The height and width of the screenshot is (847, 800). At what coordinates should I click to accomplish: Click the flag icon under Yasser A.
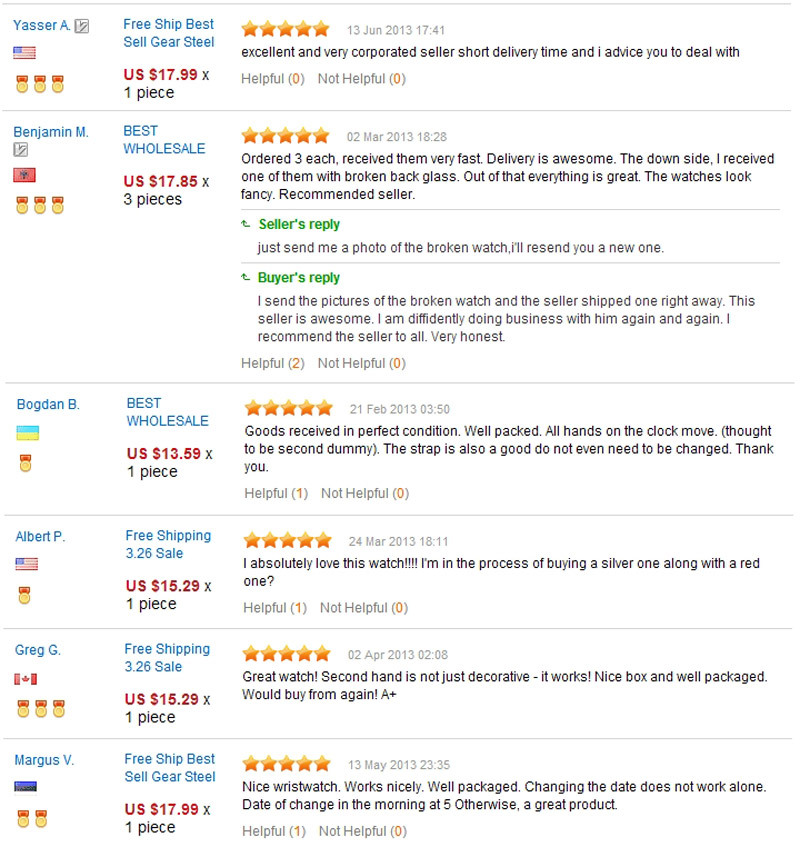[x=25, y=53]
